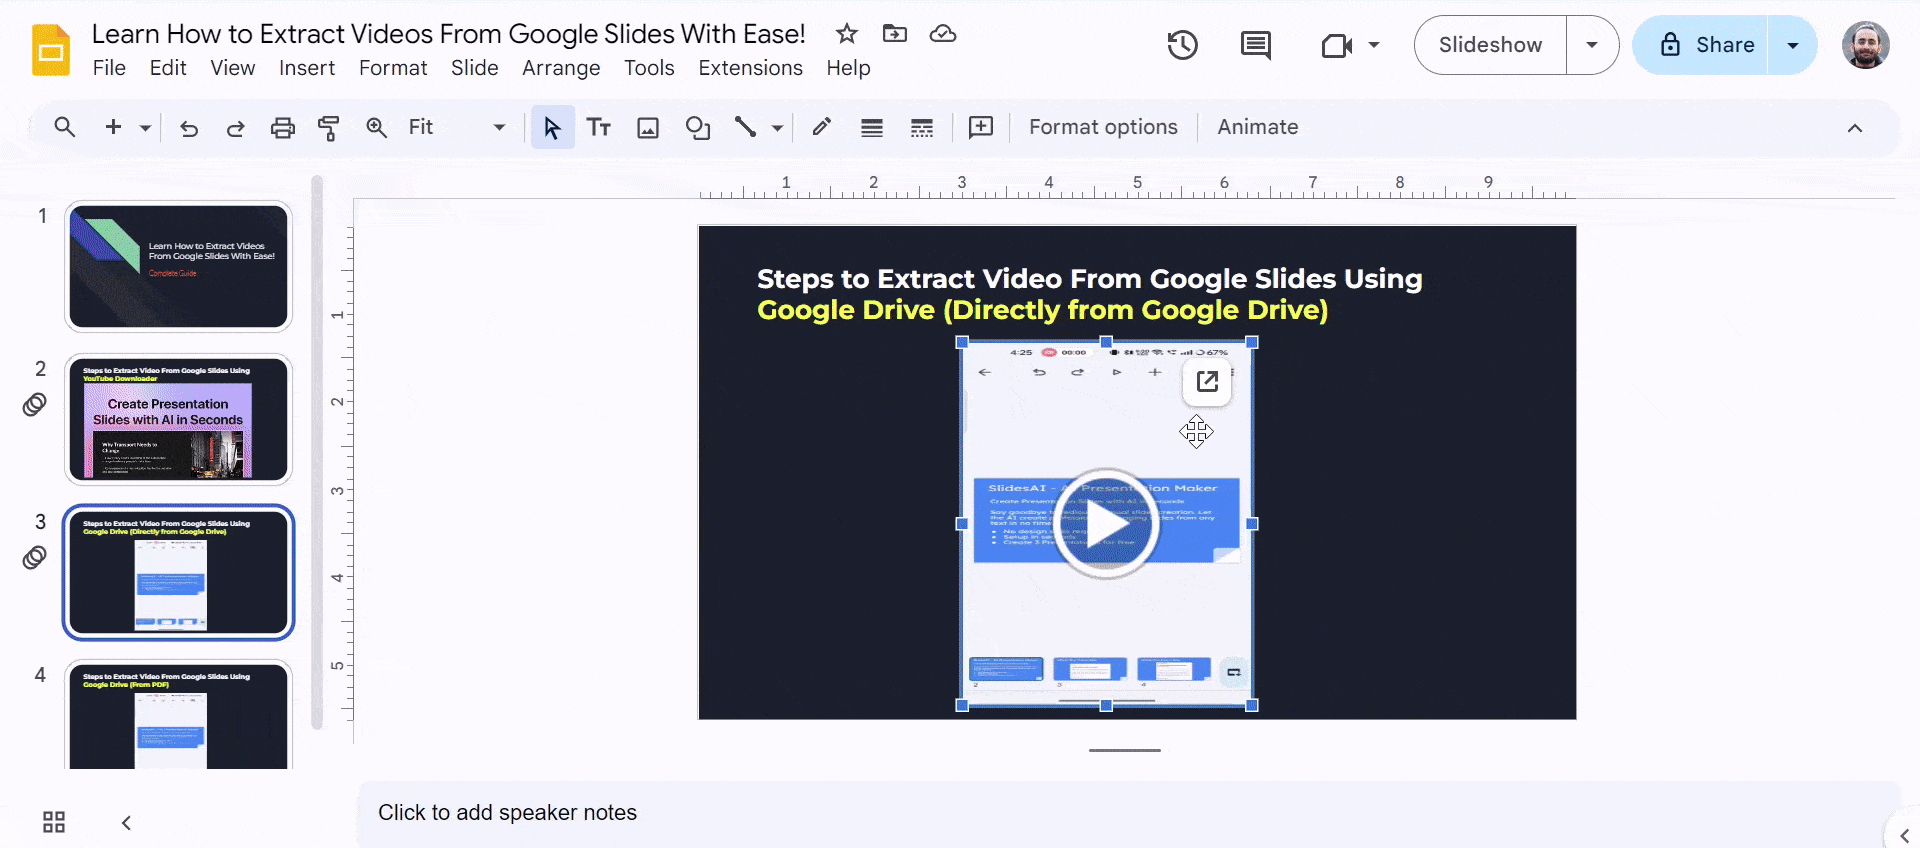The height and width of the screenshot is (848, 1920).
Task: Open the Arrange menu
Action: coord(561,68)
